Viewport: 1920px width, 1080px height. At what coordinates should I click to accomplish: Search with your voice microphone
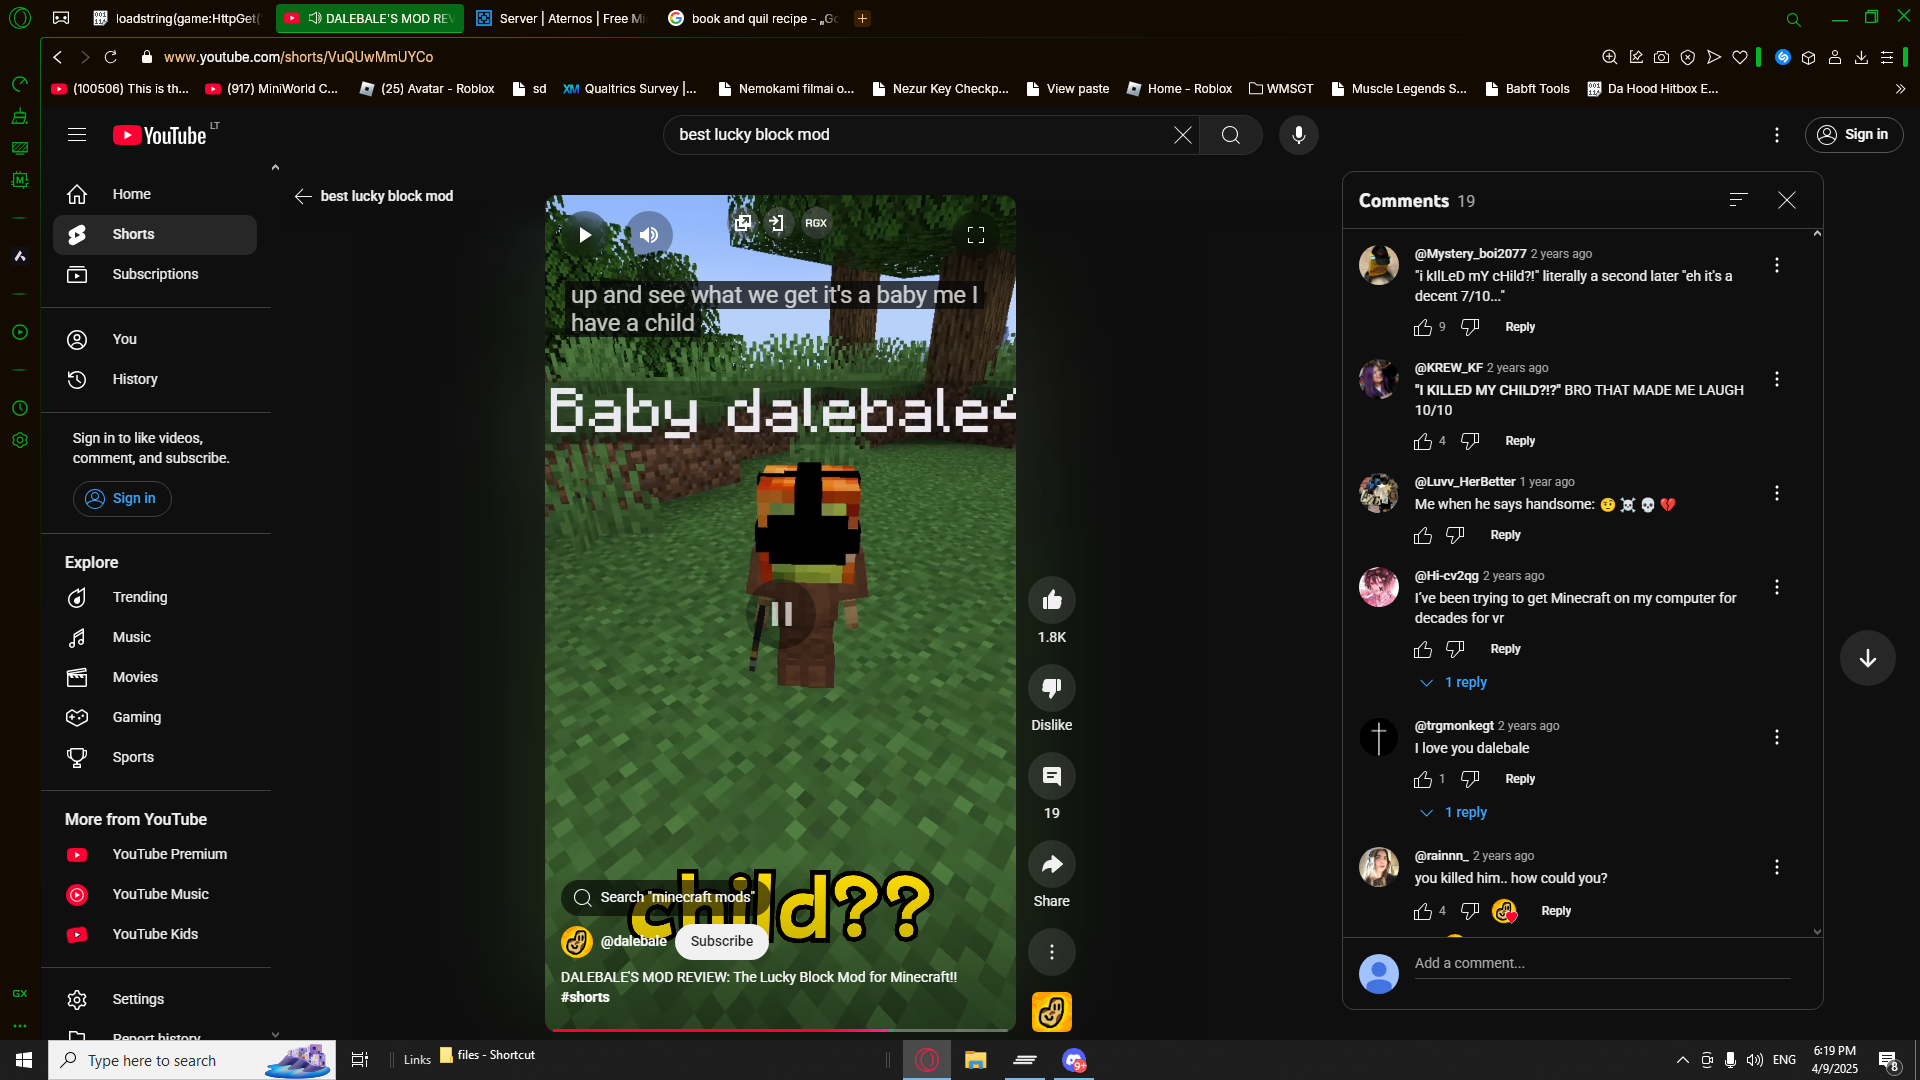click(1299, 135)
